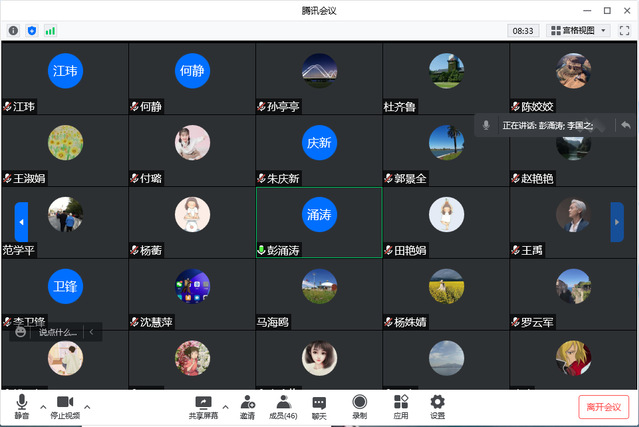
Task: Open the 共享屏幕 share screen tool
Action: 203,405
